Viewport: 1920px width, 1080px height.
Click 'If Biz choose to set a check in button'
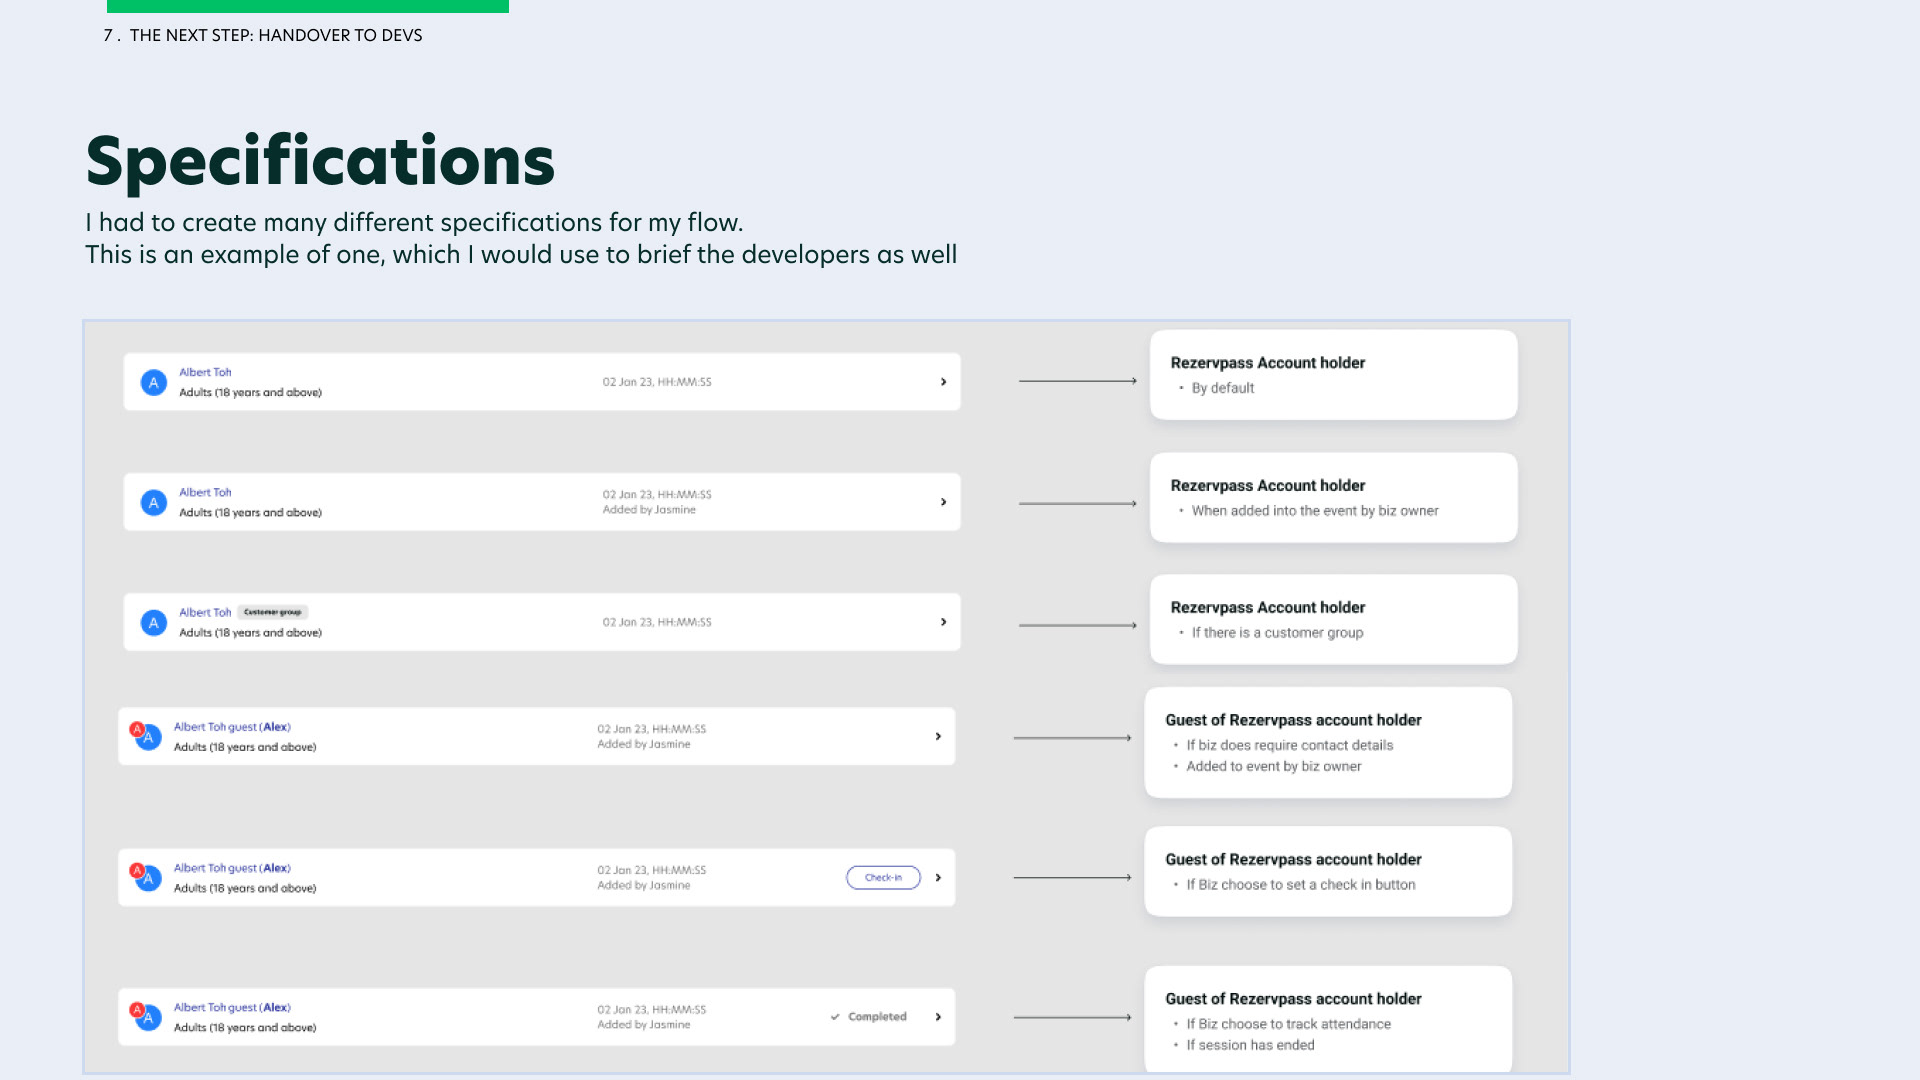click(1300, 885)
